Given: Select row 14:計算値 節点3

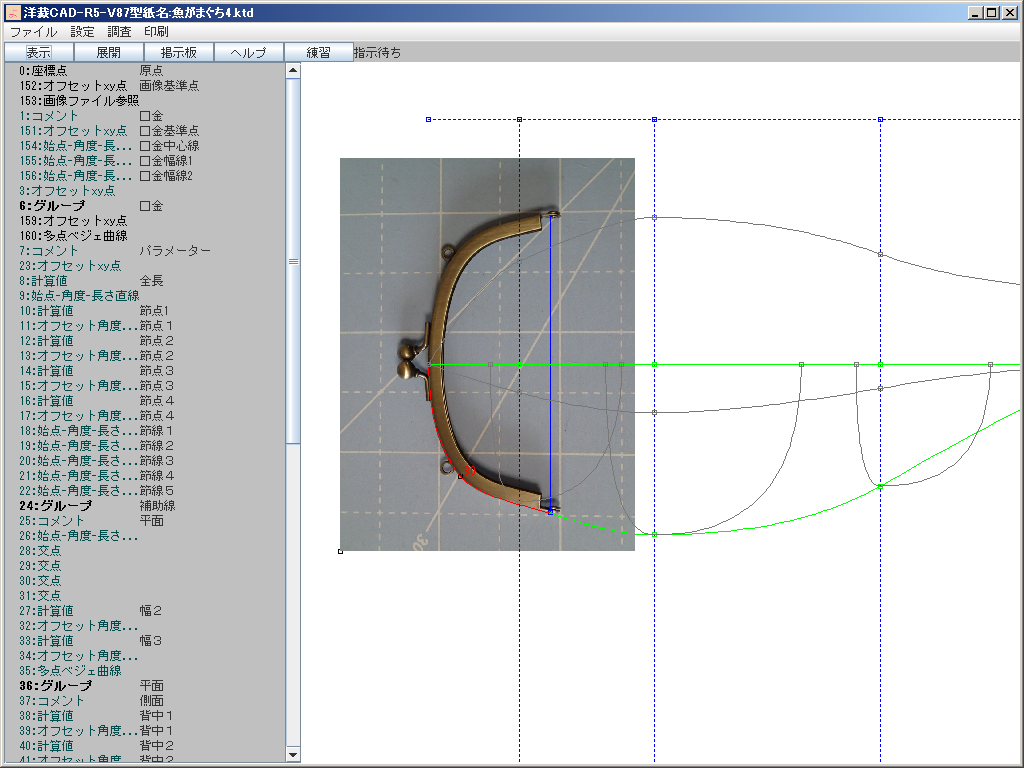Looking at the screenshot, I should 97,371.
